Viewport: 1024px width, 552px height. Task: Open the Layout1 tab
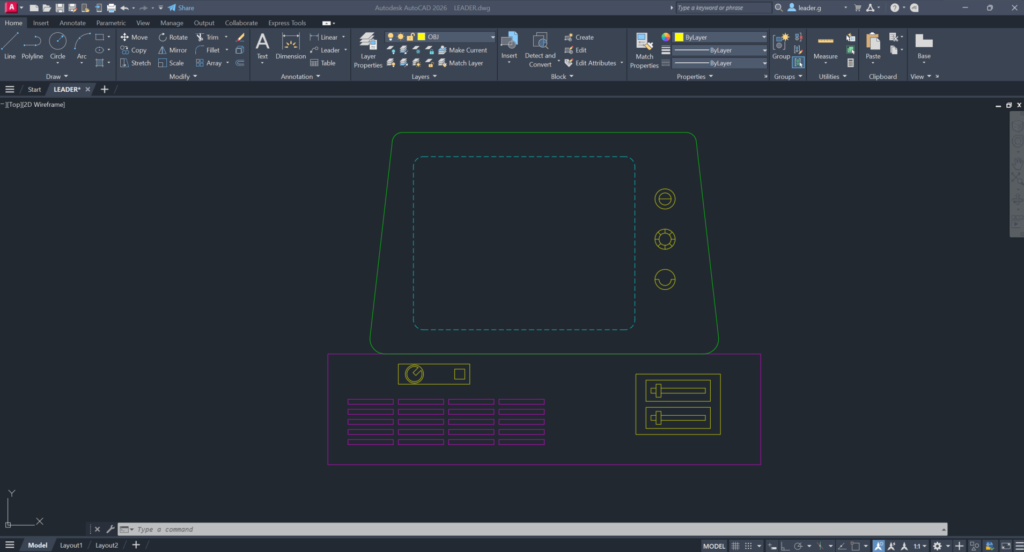[x=71, y=545]
